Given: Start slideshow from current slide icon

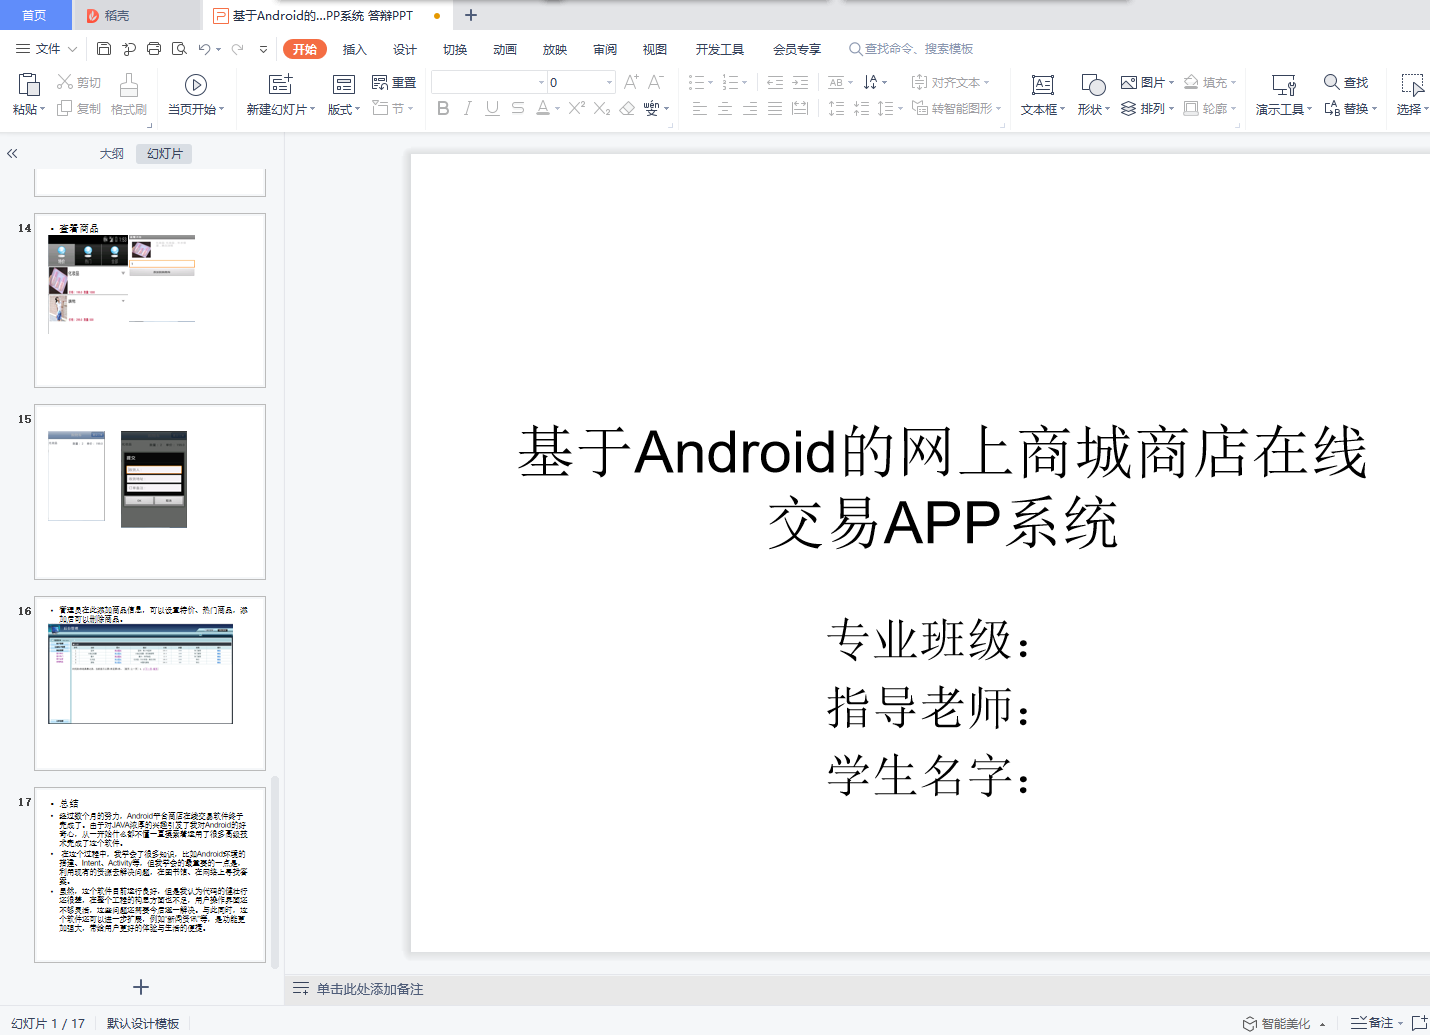Looking at the screenshot, I should 196,85.
